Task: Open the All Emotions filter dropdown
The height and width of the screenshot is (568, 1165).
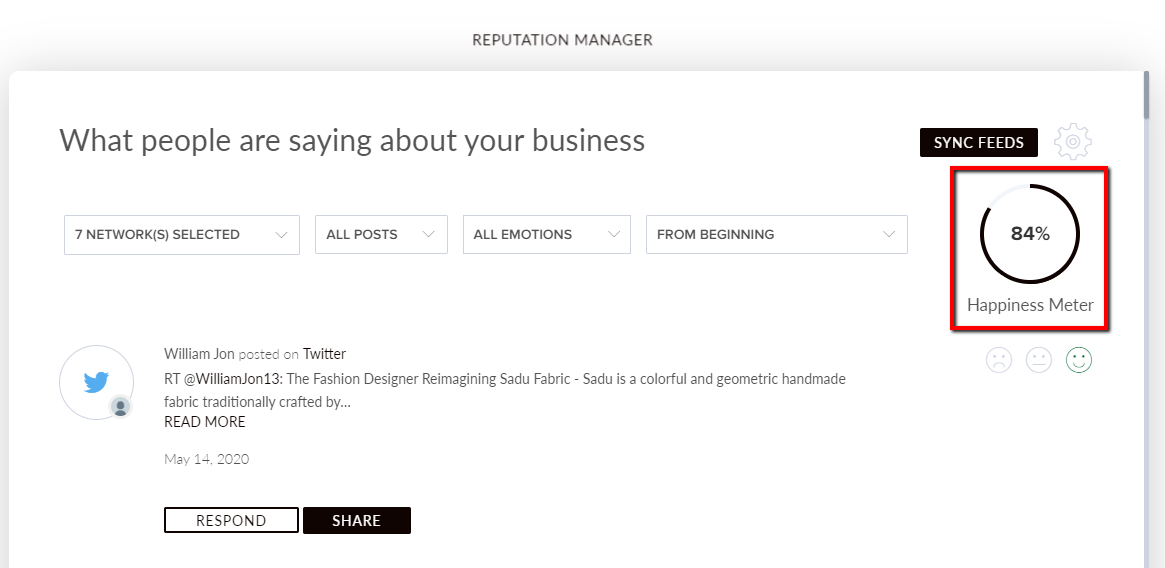Action: [546, 235]
